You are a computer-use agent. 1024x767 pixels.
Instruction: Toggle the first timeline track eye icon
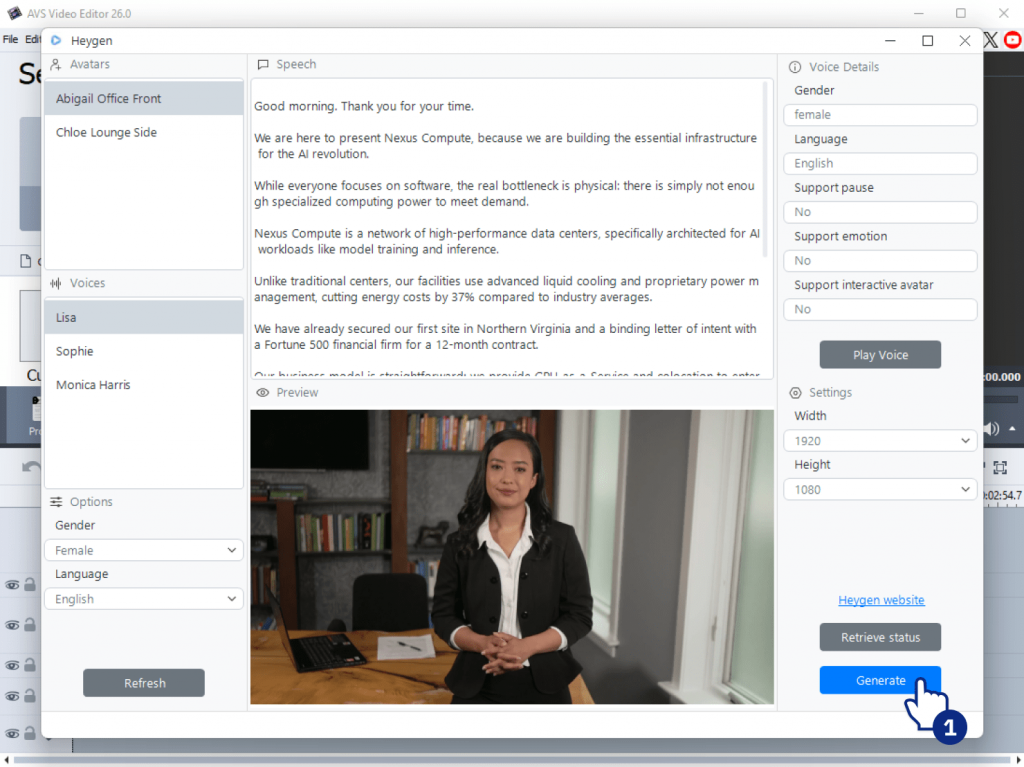12,585
